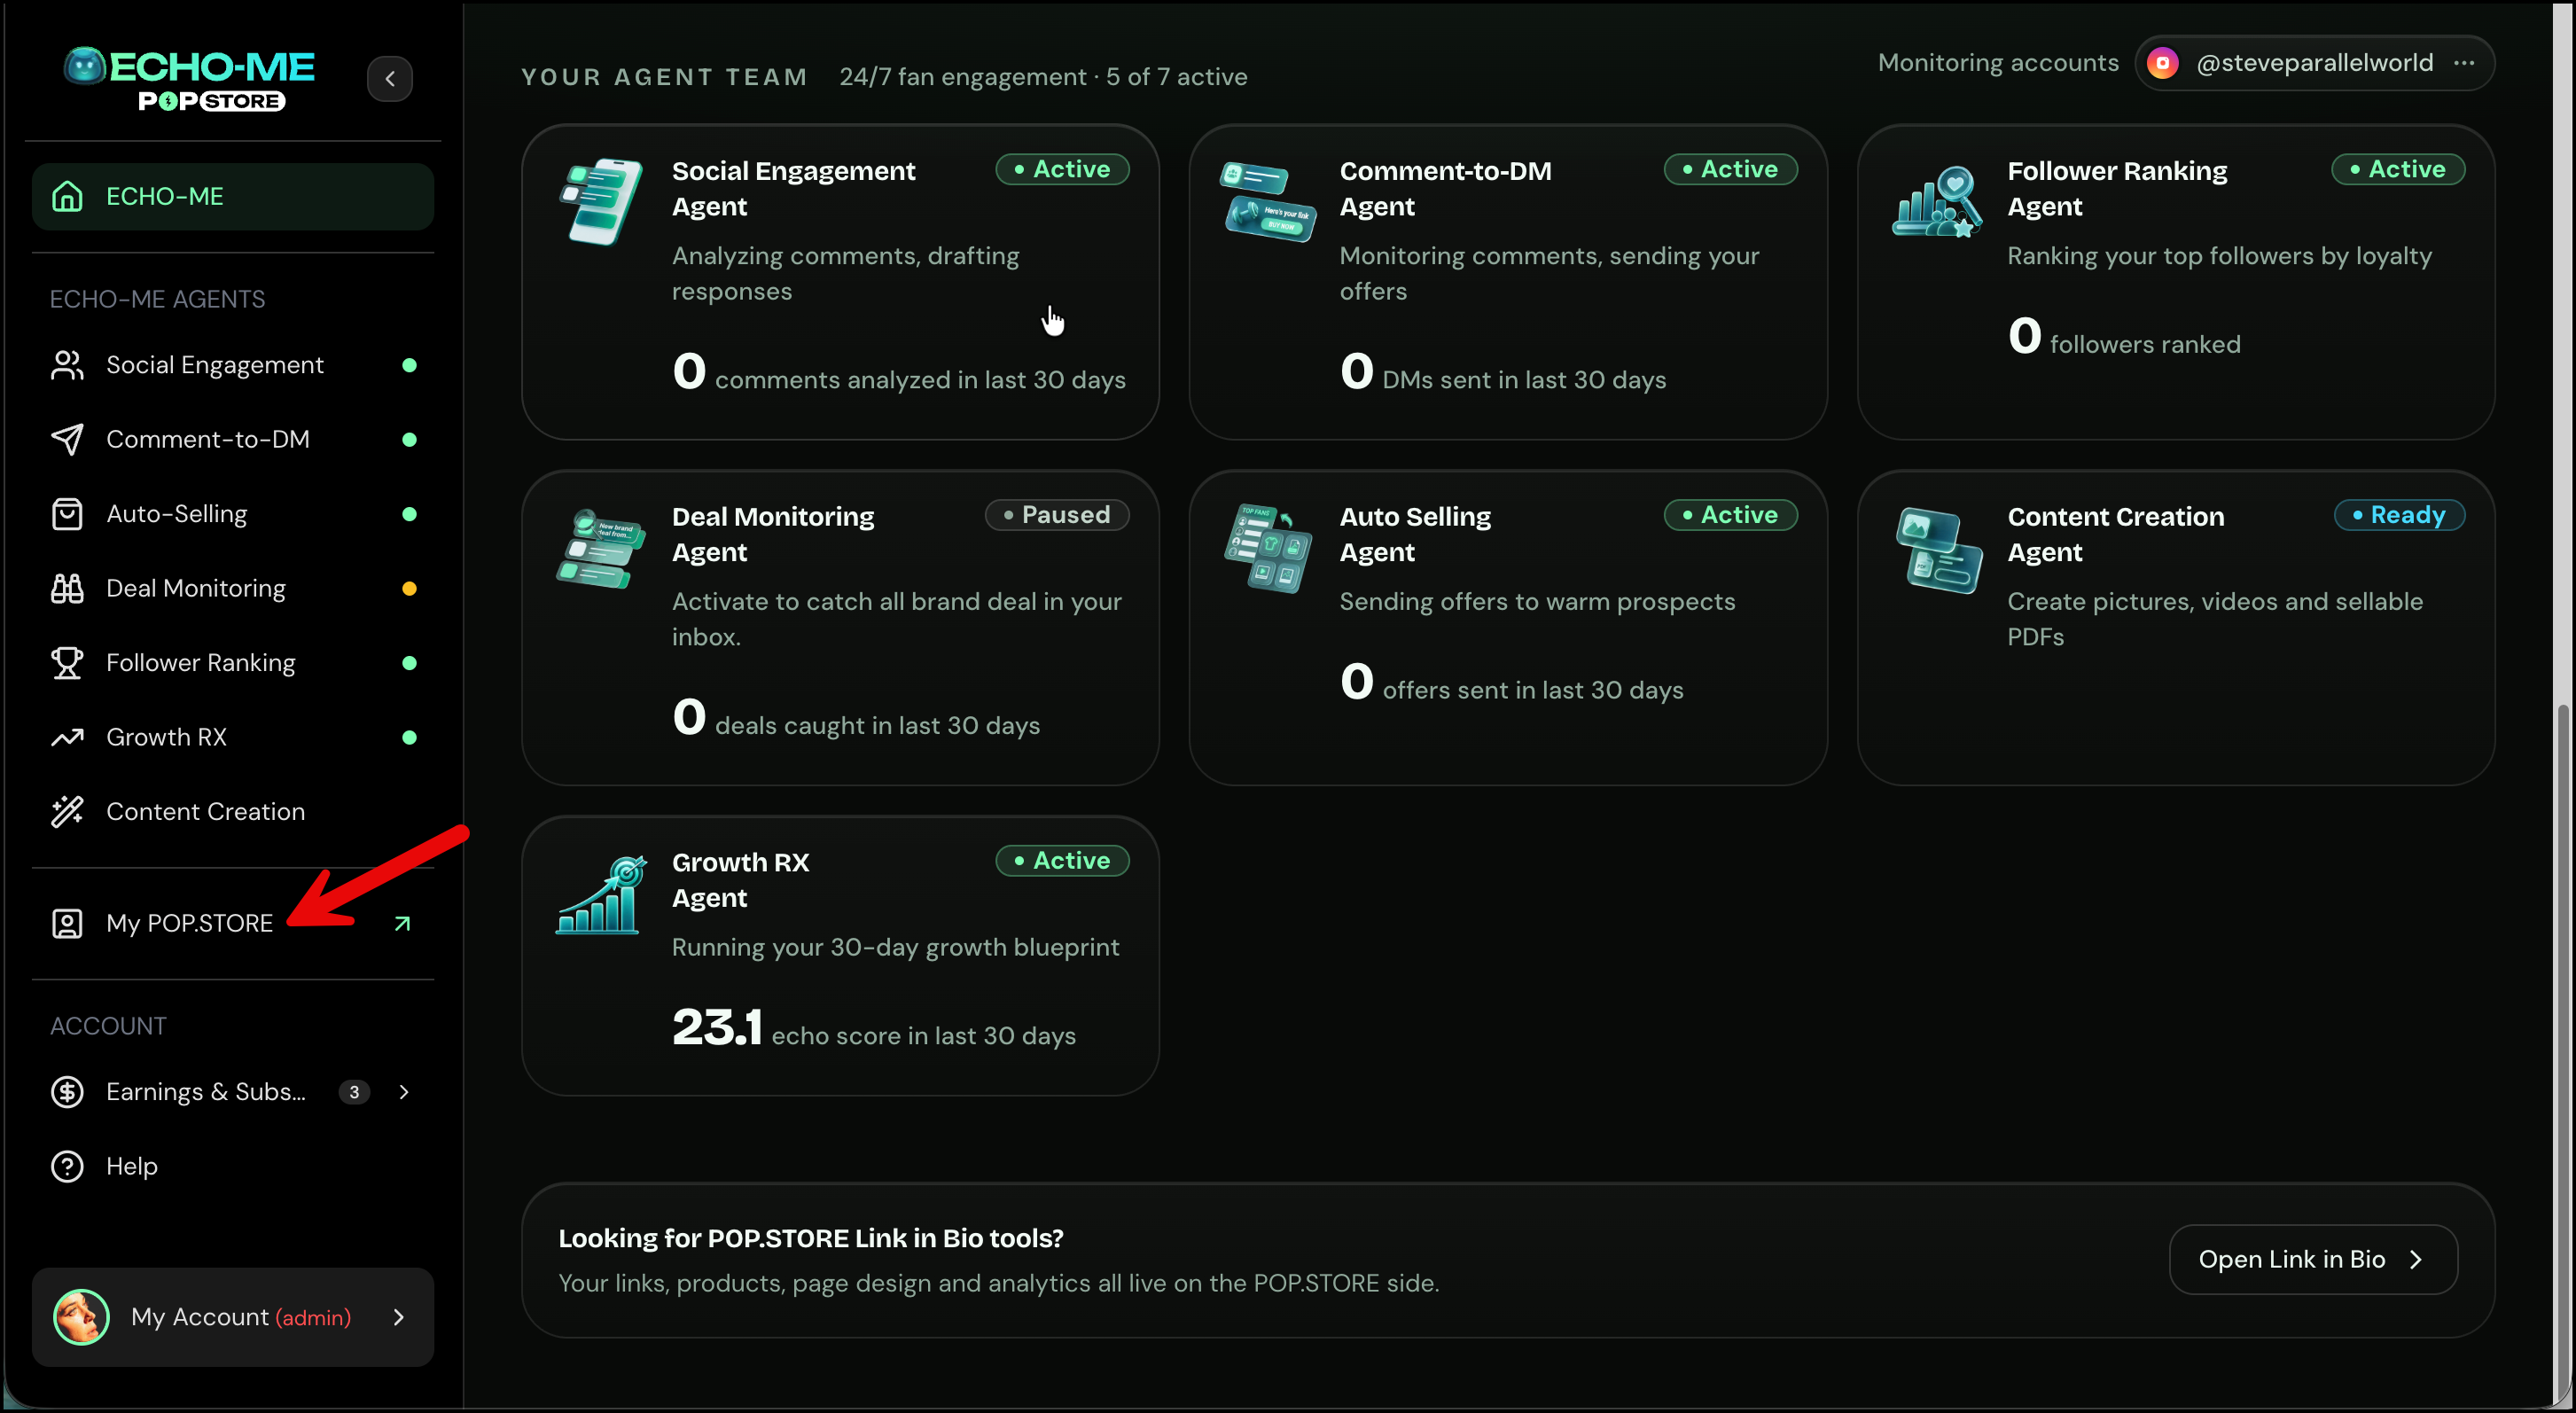Toggle the Paused status on Deal Monitoring Agent
Screen dimensions: 2576x1413
click(1057, 515)
